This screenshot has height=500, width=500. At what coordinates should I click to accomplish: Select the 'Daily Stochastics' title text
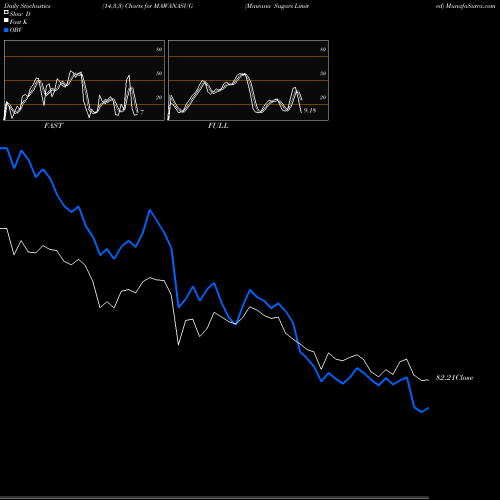27,6
